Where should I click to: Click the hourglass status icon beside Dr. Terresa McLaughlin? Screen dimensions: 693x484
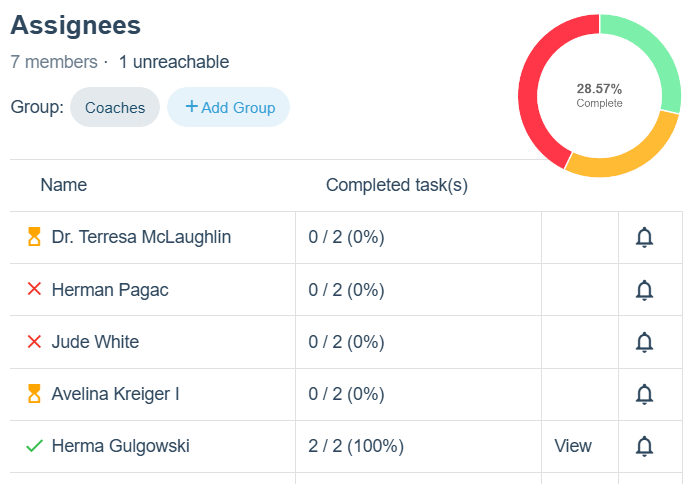(x=34, y=237)
